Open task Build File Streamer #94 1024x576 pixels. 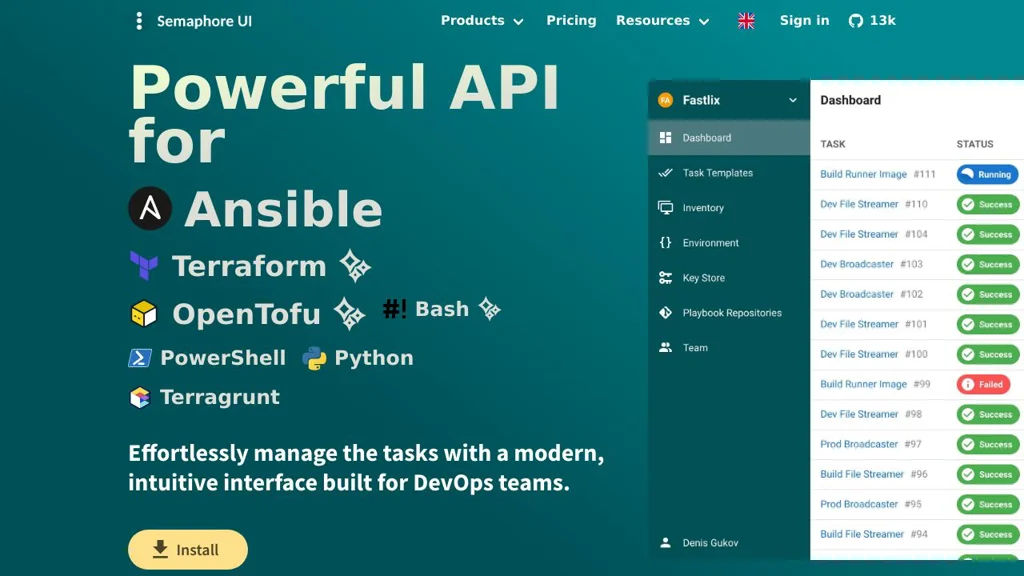[x=874, y=535]
